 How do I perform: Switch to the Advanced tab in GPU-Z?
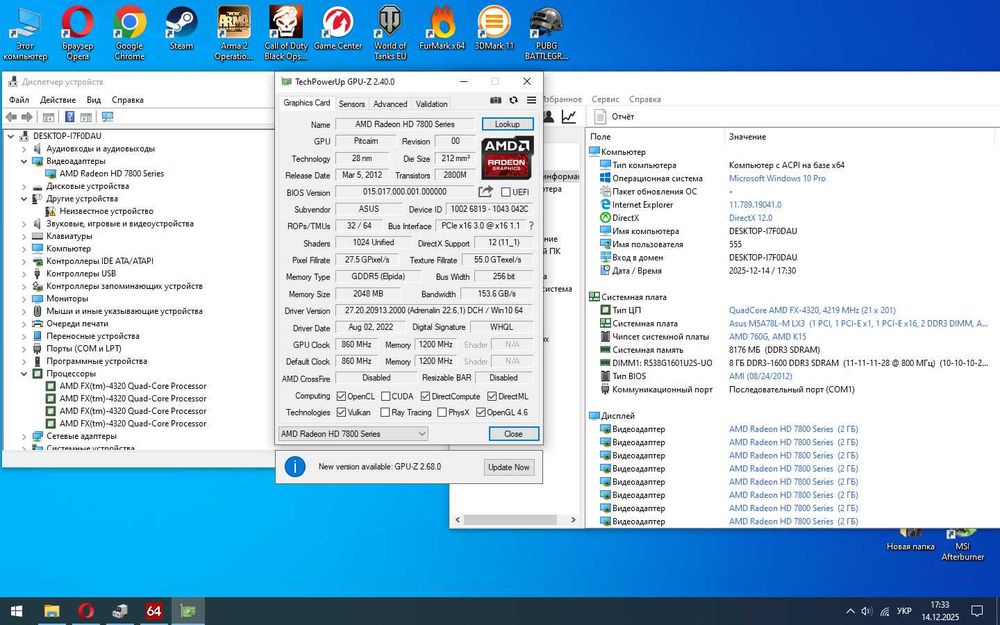click(x=390, y=104)
